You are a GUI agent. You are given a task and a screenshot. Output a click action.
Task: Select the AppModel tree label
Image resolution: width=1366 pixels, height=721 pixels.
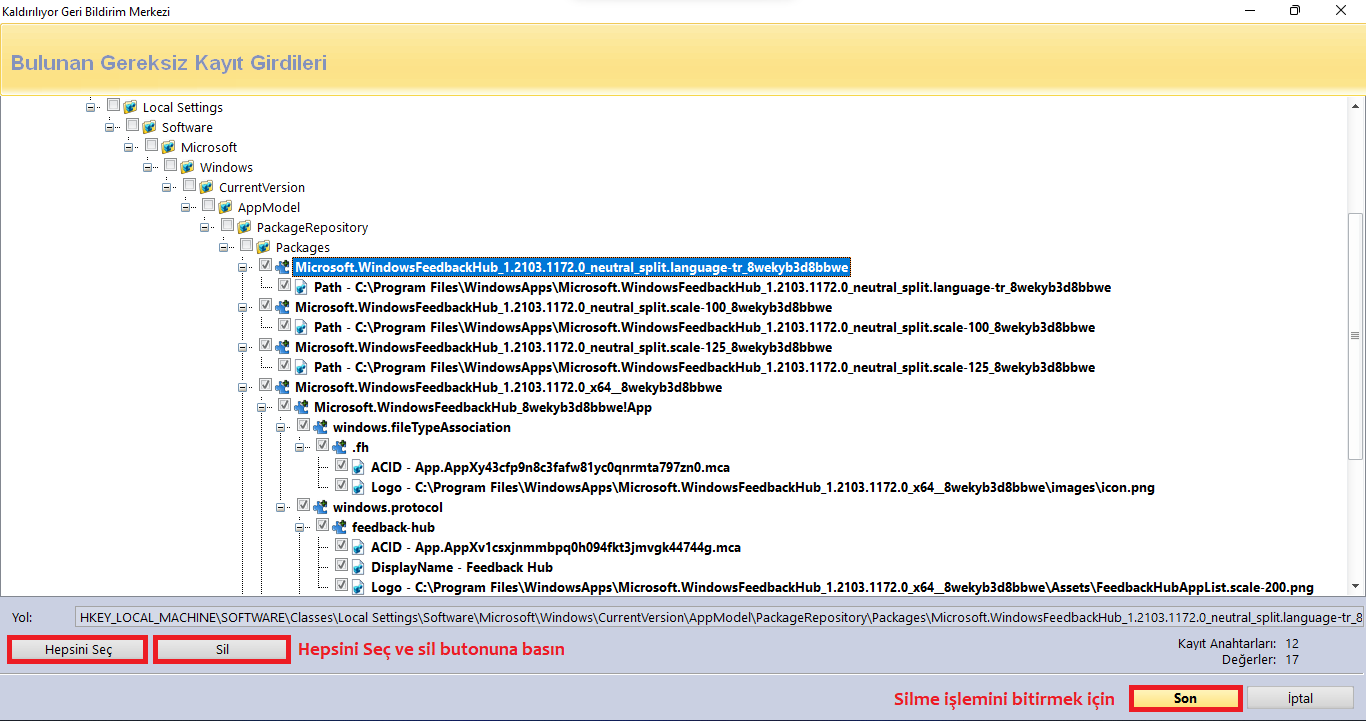(269, 207)
